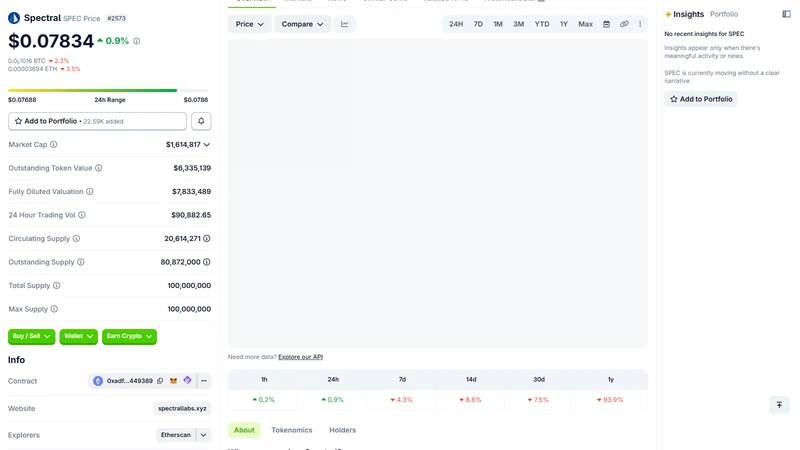
Task: Click the Ethereum chain icon in Contract row
Action: tap(98, 381)
